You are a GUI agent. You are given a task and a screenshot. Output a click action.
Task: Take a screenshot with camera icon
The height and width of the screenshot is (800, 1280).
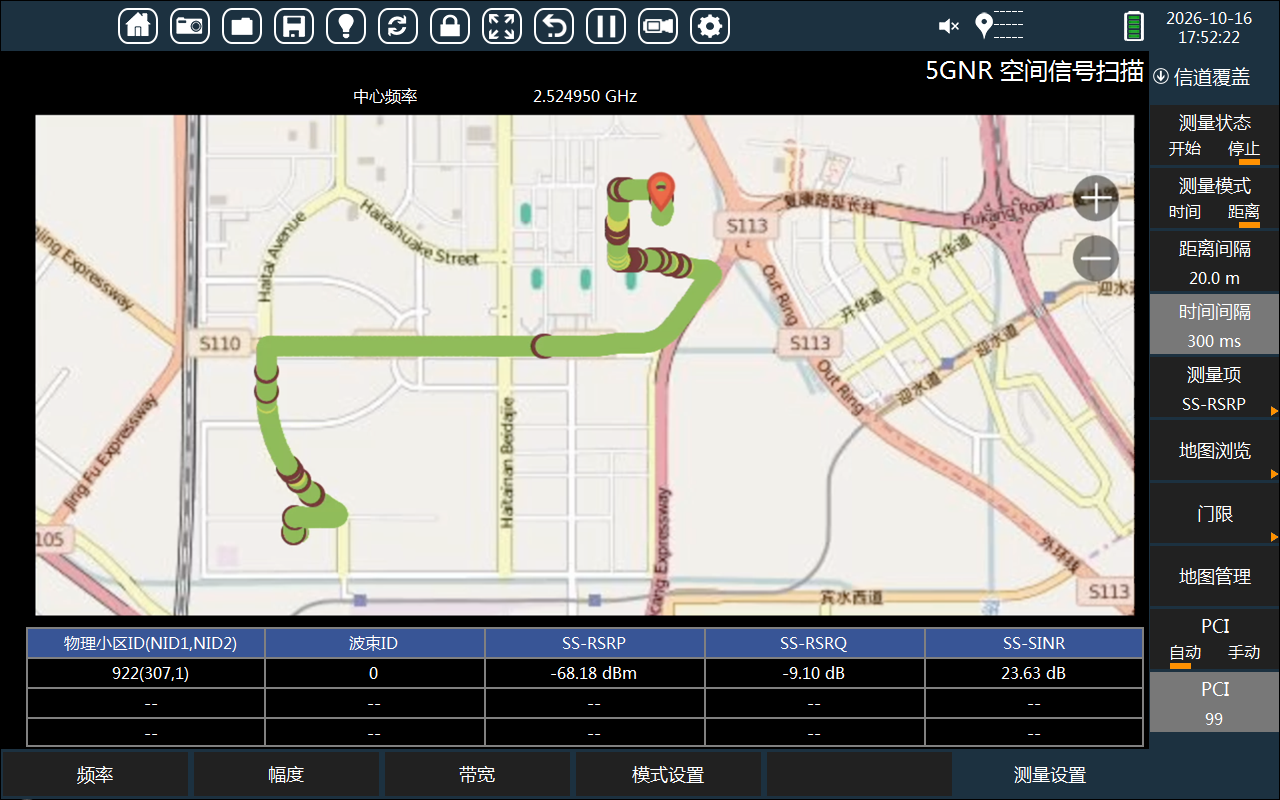coord(190,26)
